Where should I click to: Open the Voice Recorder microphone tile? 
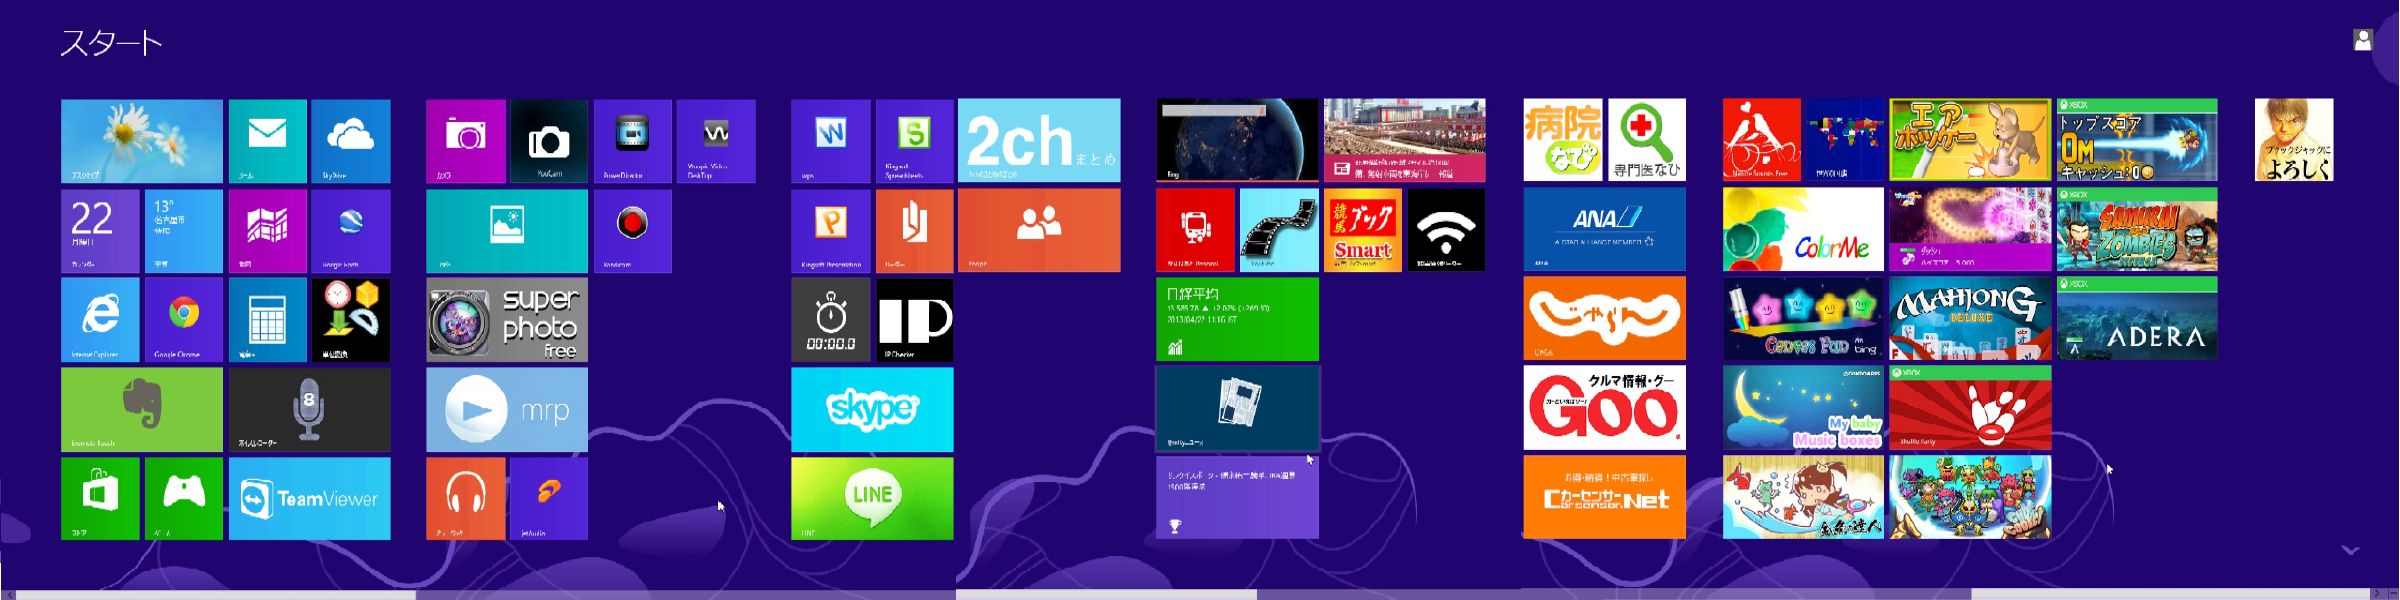point(309,409)
